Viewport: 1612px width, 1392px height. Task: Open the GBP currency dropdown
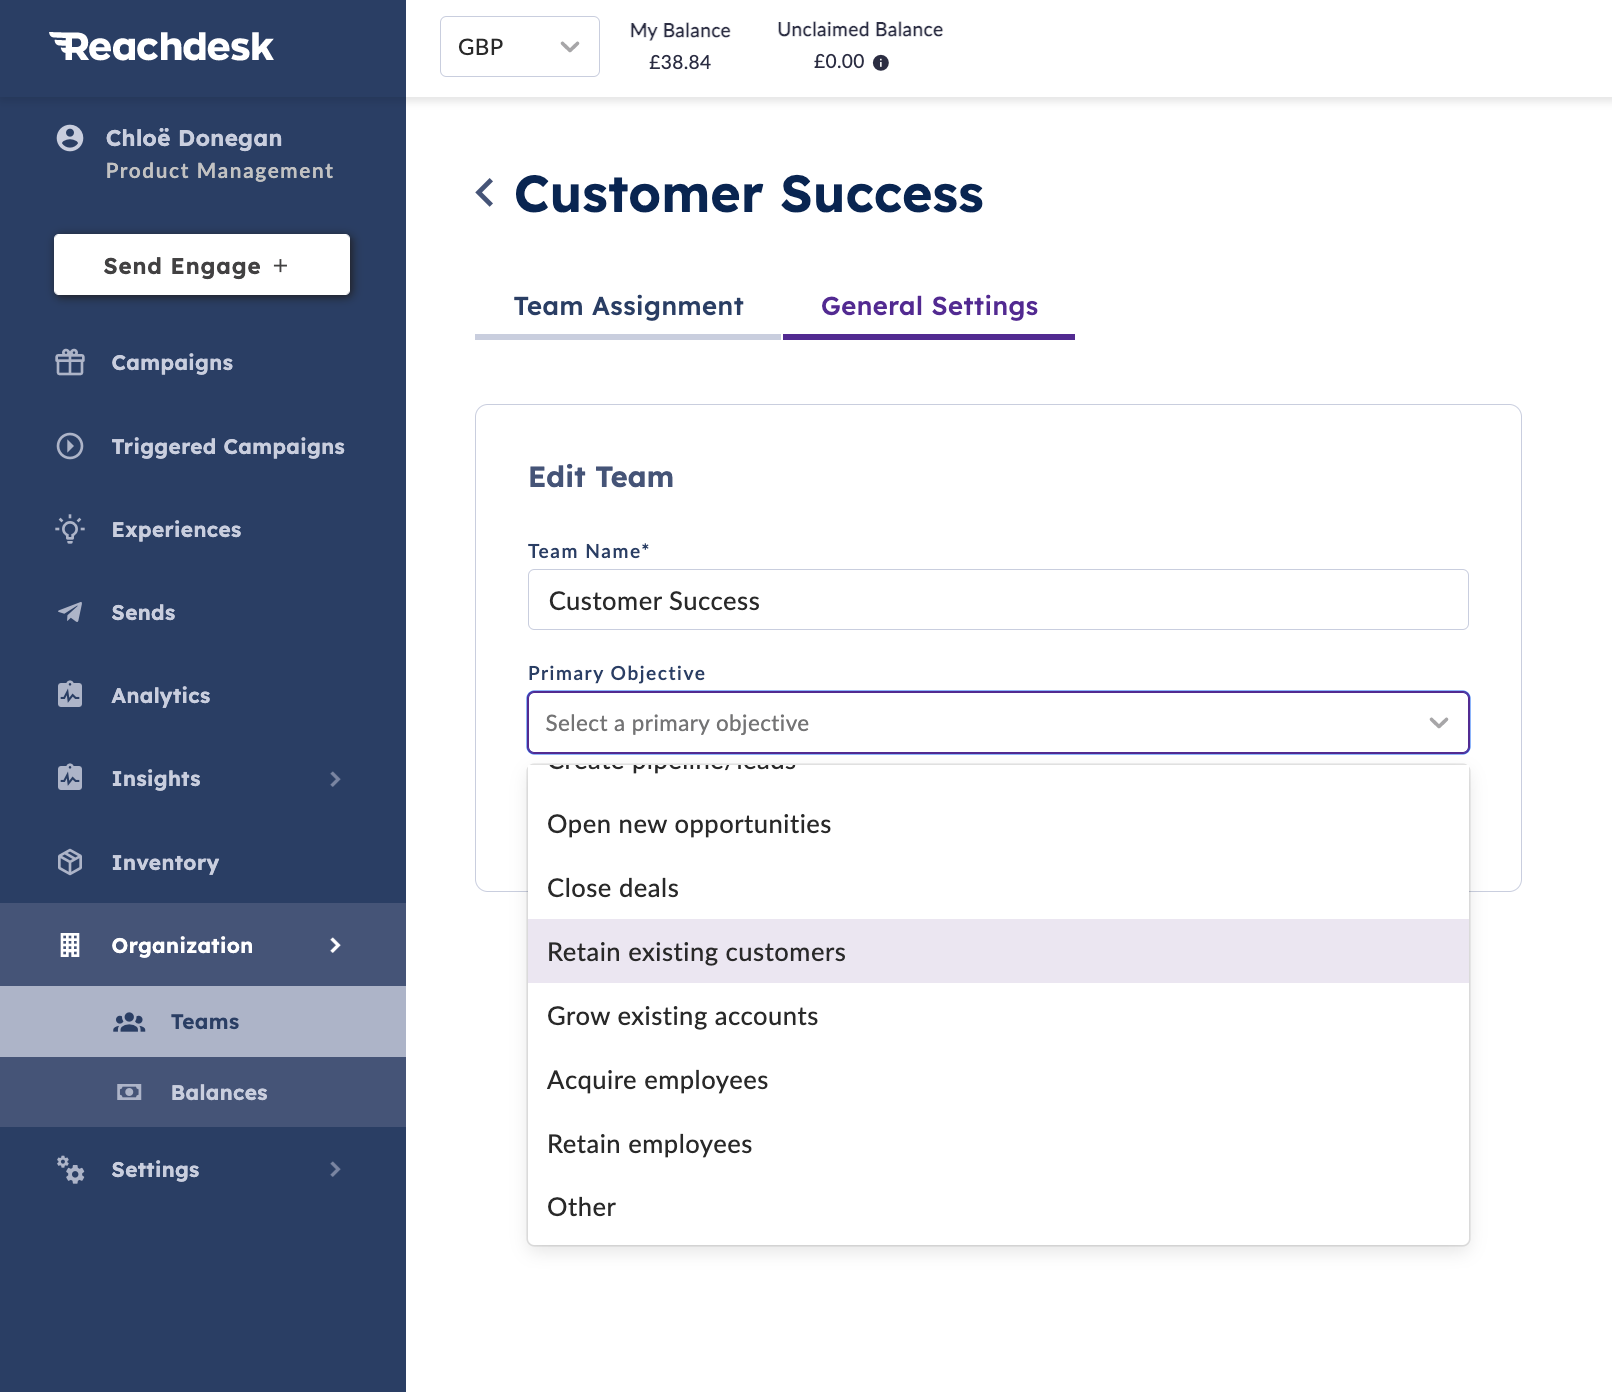tap(520, 46)
